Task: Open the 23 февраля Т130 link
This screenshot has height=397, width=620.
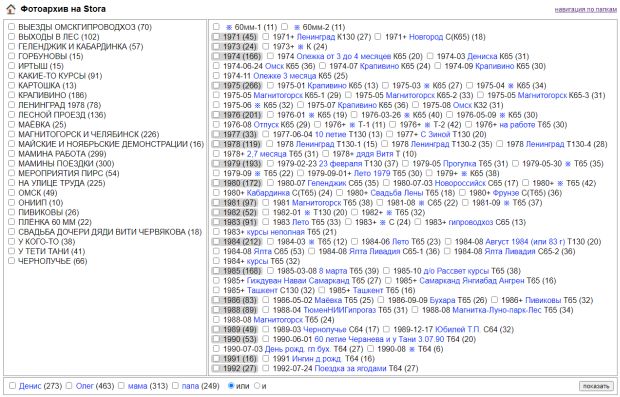Action: 340,164
